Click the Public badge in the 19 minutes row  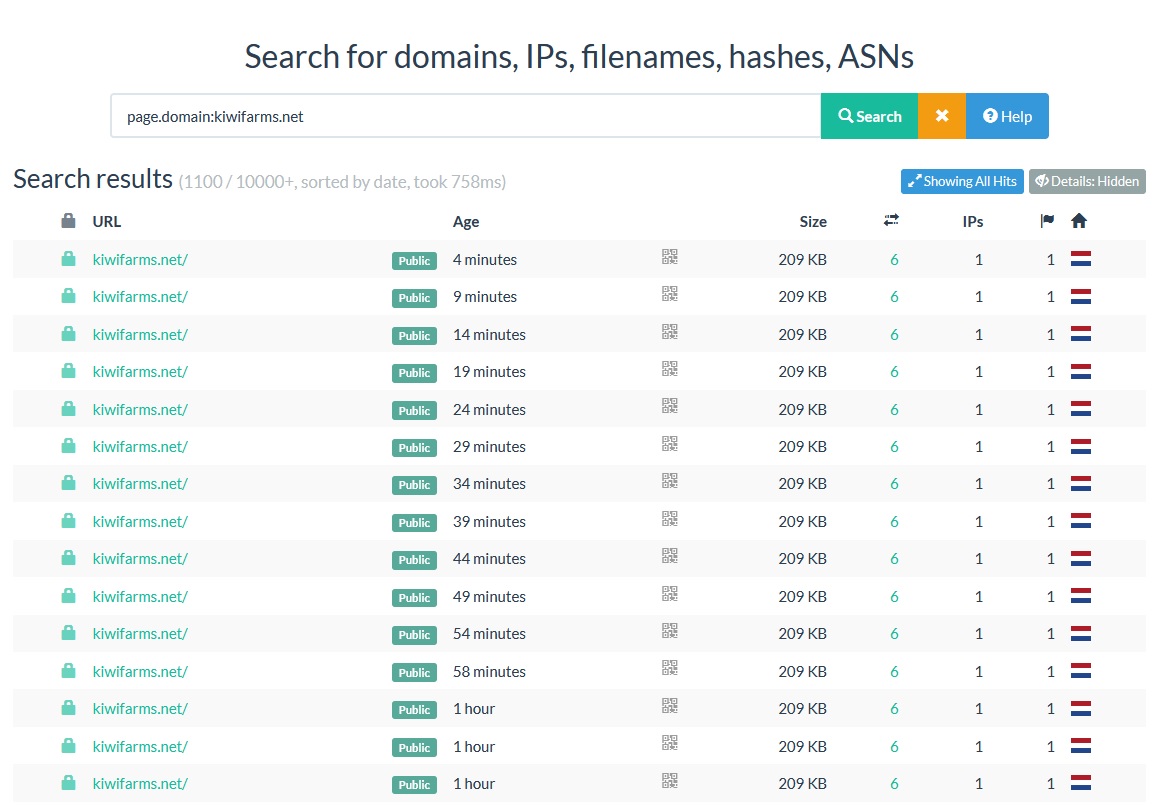pyautogui.click(x=414, y=373)
